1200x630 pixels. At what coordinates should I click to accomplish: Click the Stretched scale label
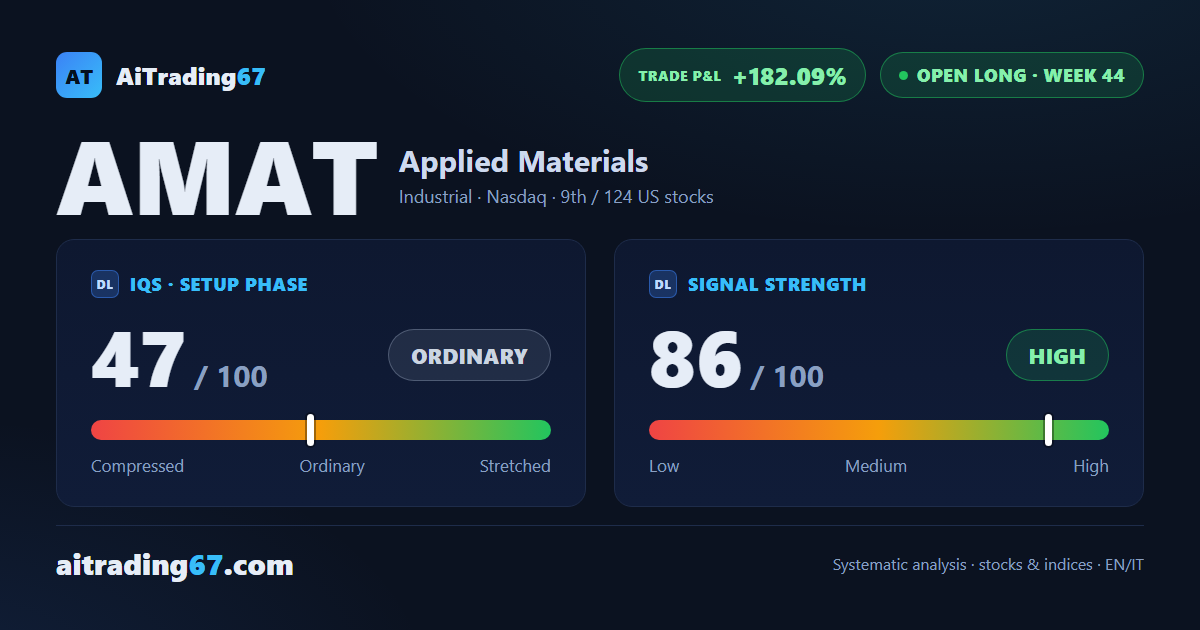click(x=515, y=466)
